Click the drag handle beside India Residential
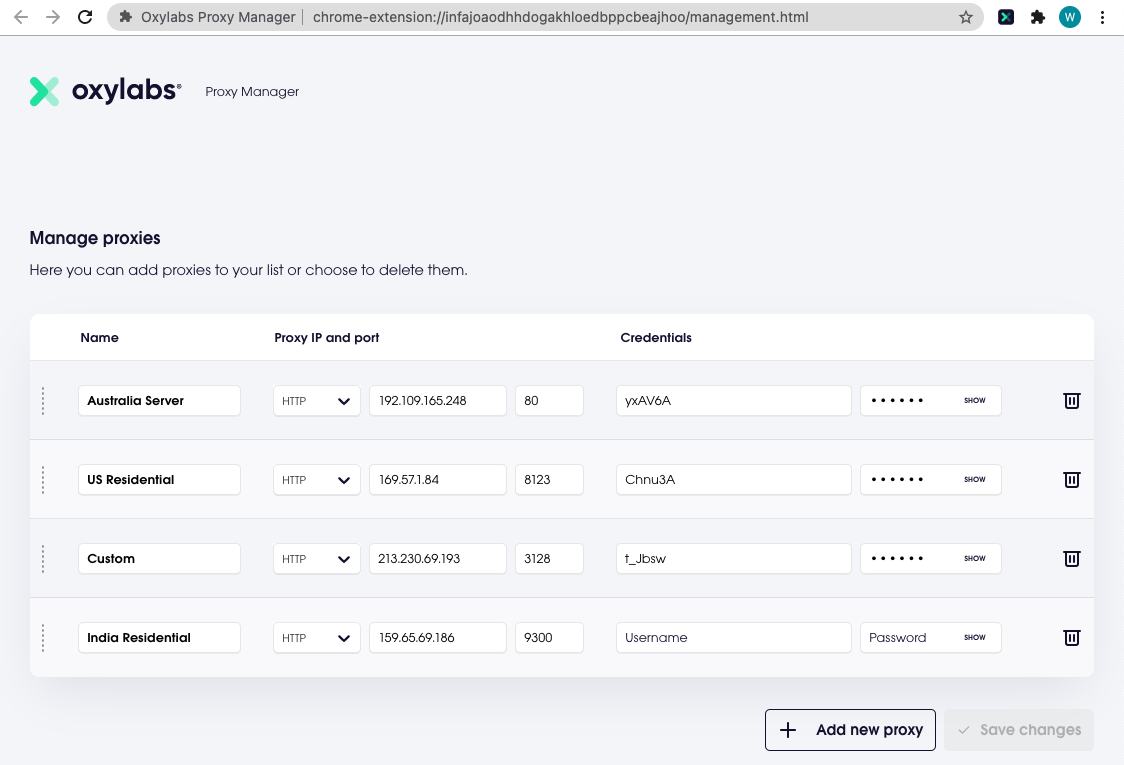1124x765 pixels. pyautogui.click(x=43, y=637)
